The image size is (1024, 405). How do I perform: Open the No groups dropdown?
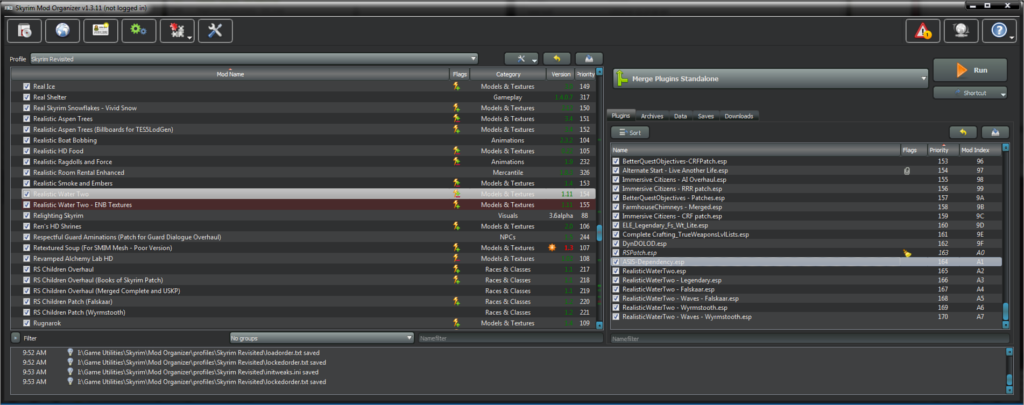pos(321,338)
